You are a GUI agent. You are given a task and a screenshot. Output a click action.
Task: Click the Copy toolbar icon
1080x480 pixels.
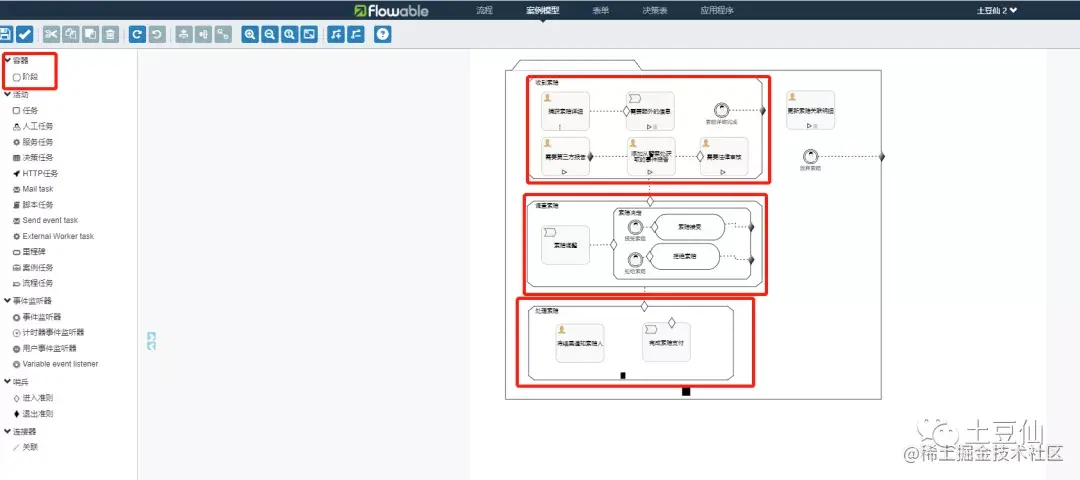click(x=71, y=34)
